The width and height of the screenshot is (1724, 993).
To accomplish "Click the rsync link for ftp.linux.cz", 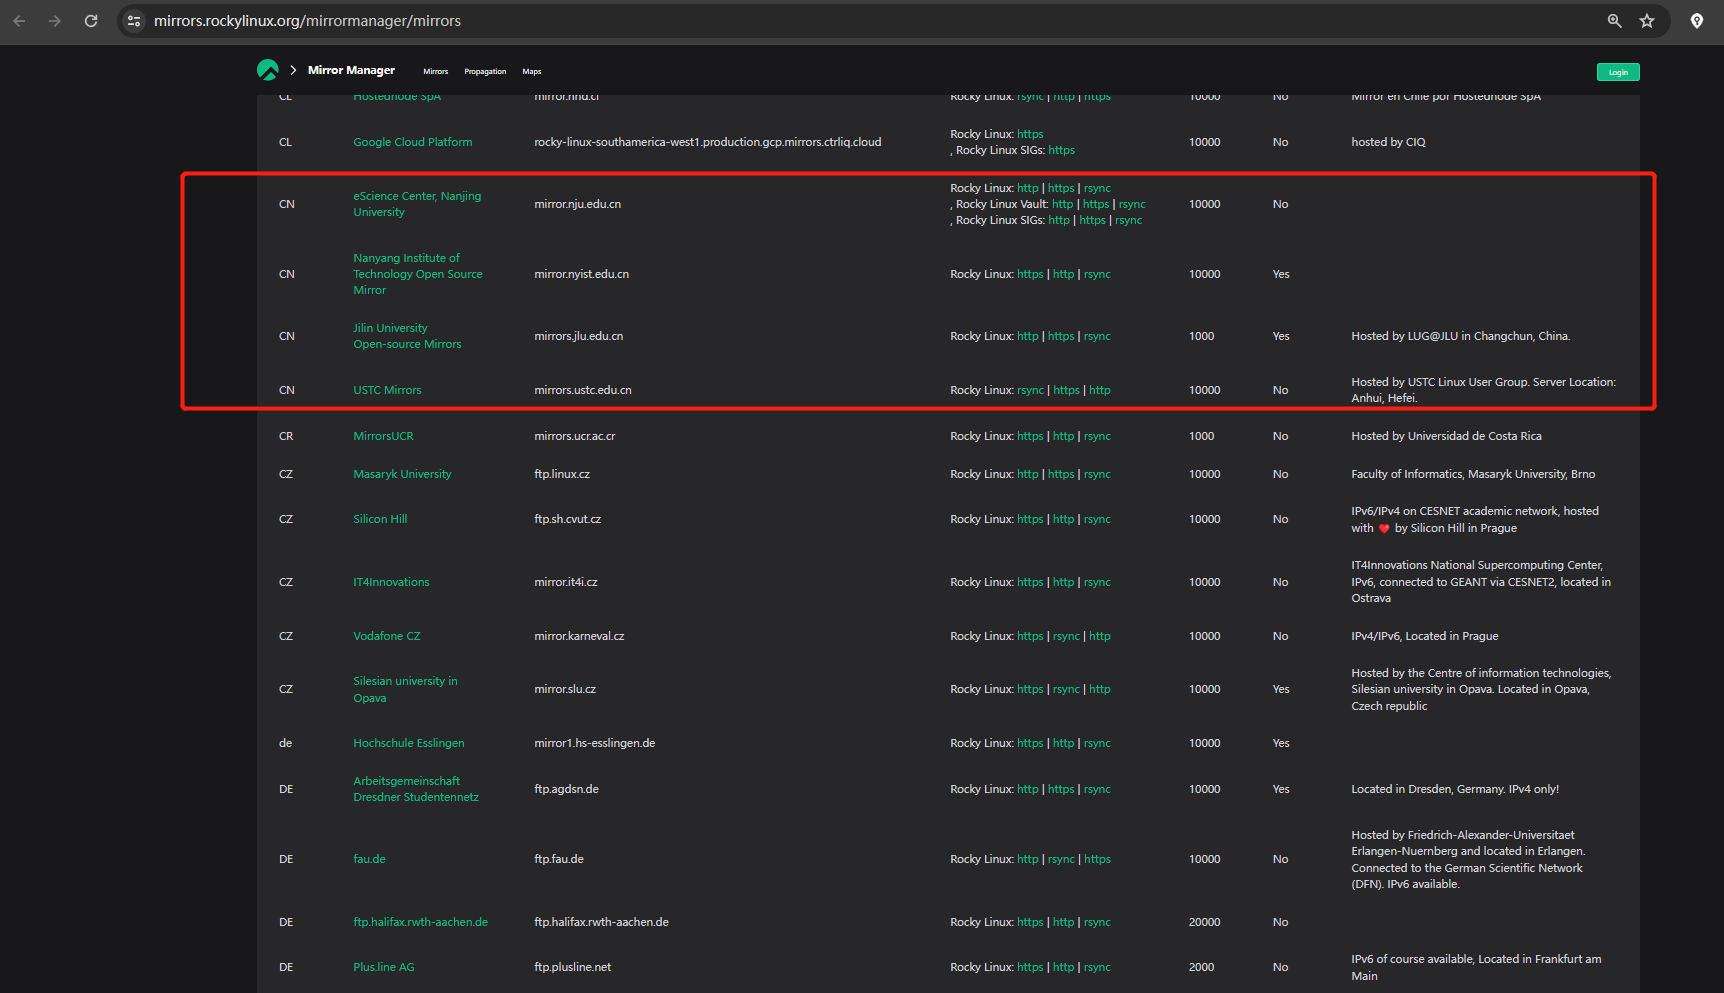I will [x=1097, y=474].
